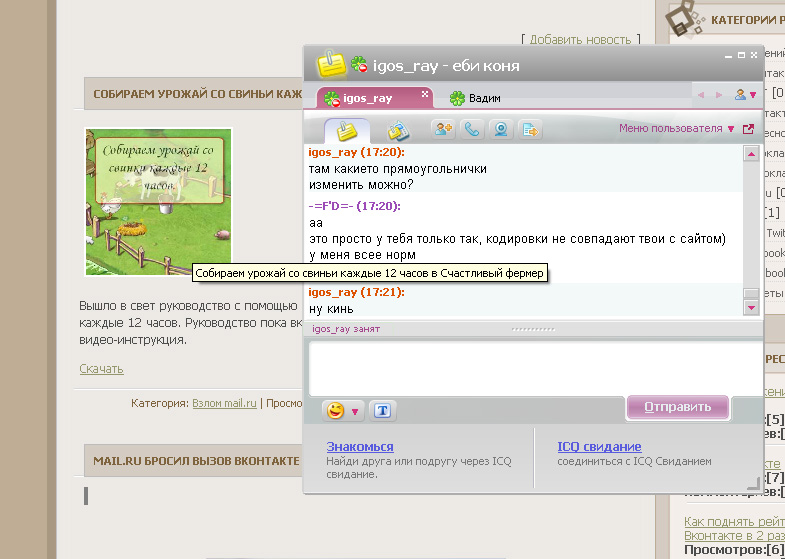The width and height of the screenshot is (785, 559).
Task: Click the chat scrollbar thumb
Action: coord(751,293)
